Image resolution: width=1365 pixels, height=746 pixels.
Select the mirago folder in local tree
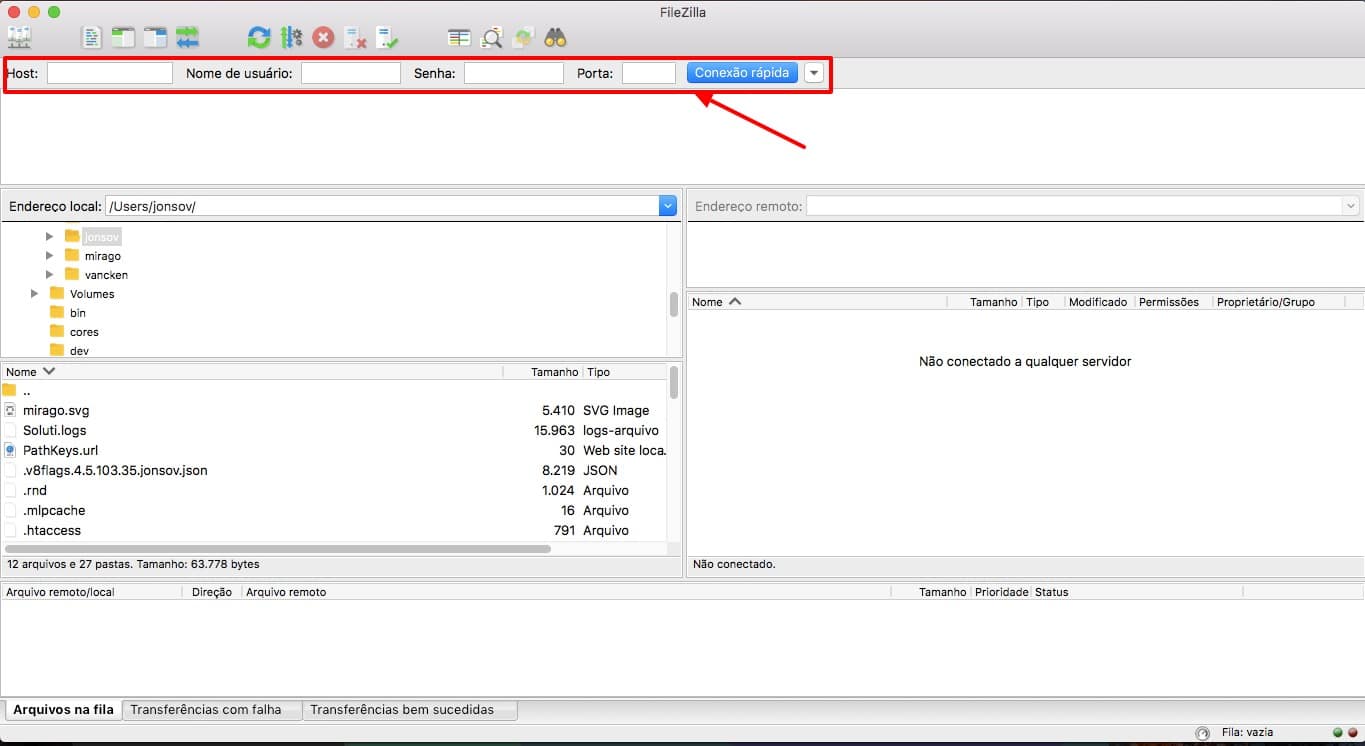coord(103,256)
